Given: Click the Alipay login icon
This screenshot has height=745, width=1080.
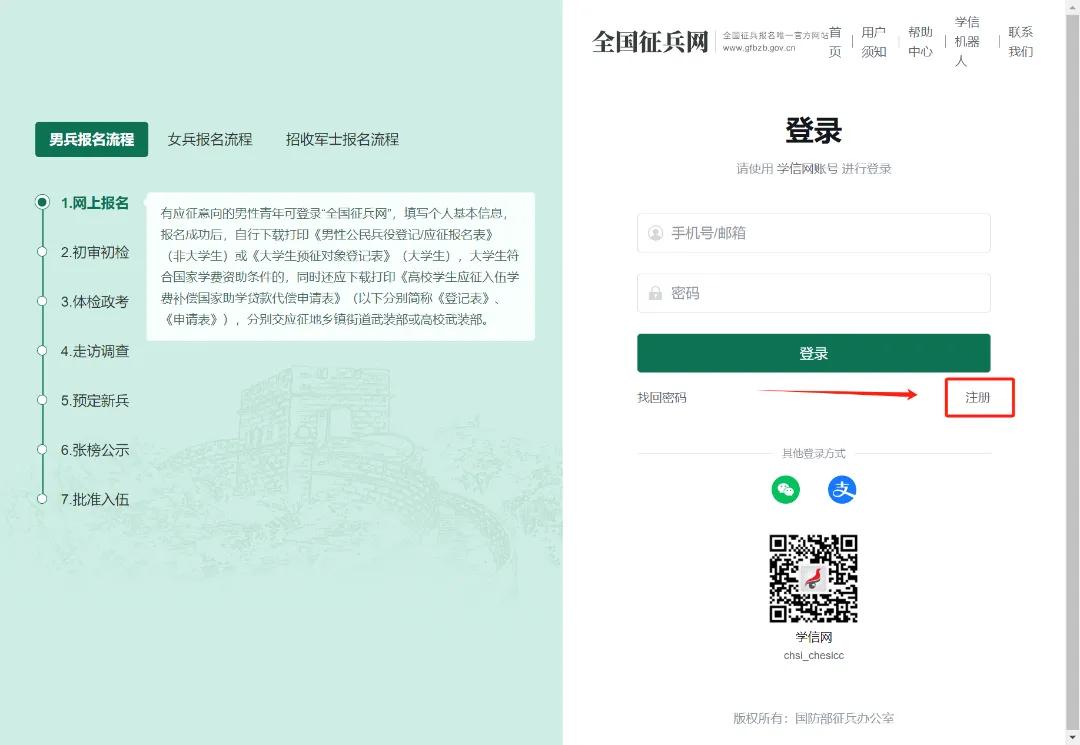Looking at the screenshot, I should [842, 490].
